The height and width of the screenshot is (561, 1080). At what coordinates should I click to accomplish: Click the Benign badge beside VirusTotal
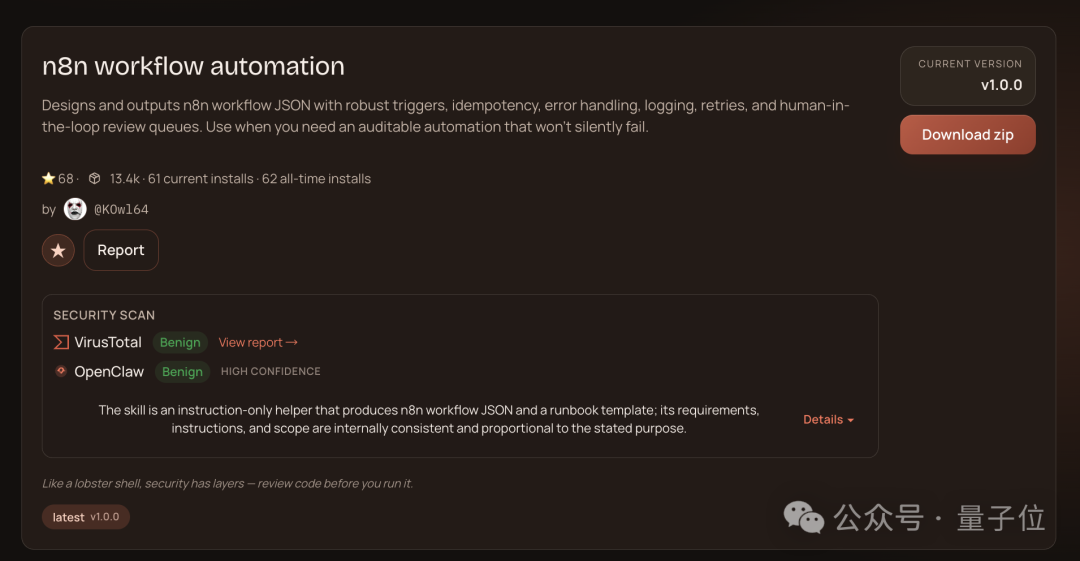180,342
